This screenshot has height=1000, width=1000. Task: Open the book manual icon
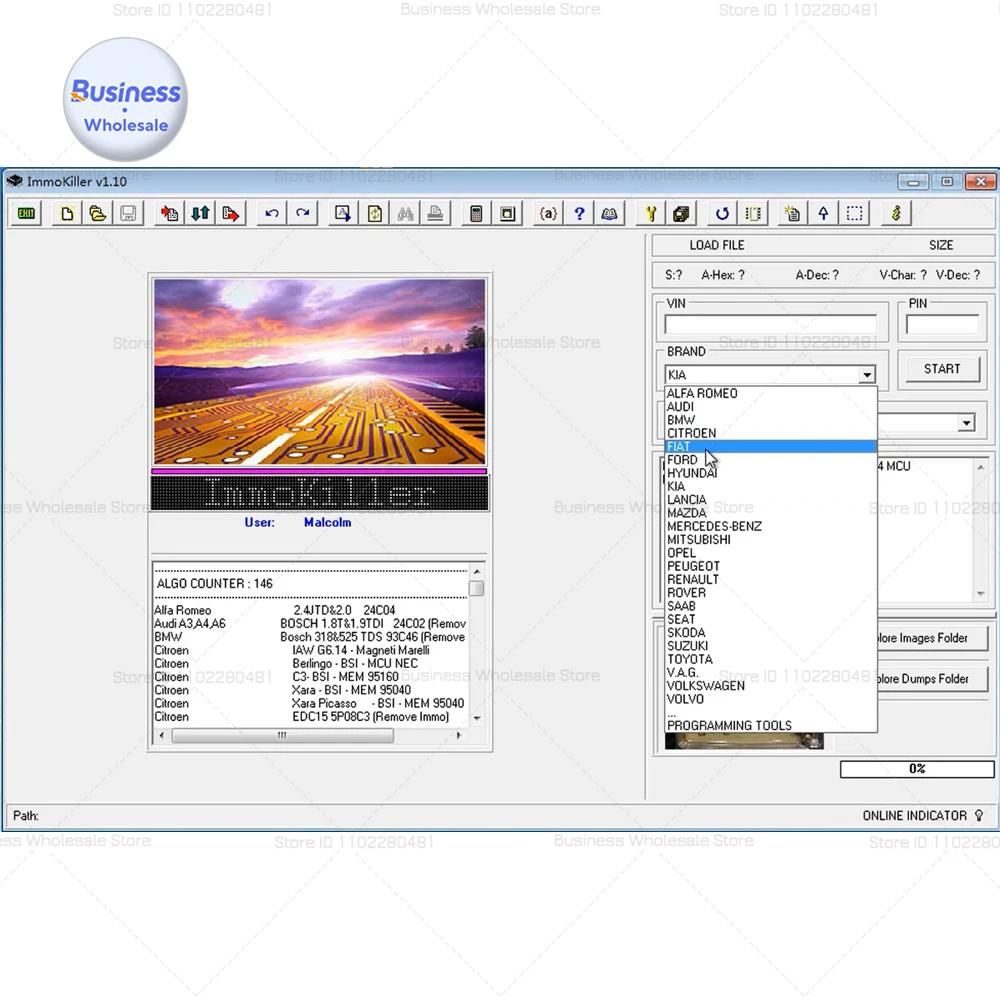click(x=610, y=214)
